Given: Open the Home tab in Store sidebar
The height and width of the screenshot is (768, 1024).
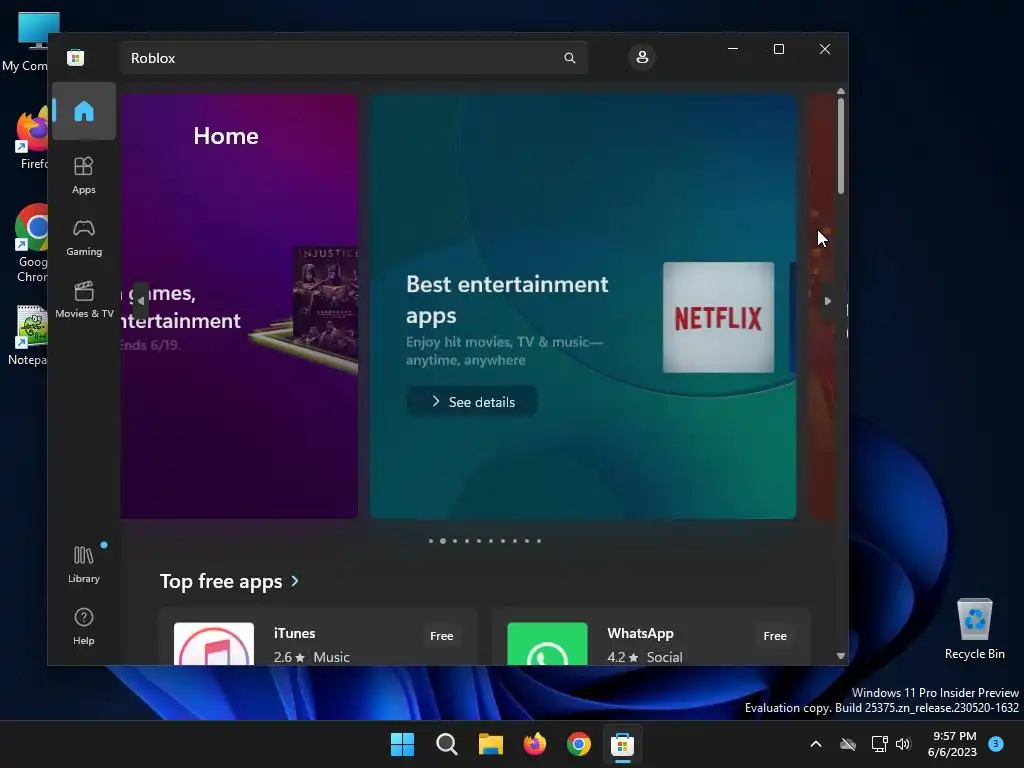Looking at the screenshot, I should [x=84, y=111].
